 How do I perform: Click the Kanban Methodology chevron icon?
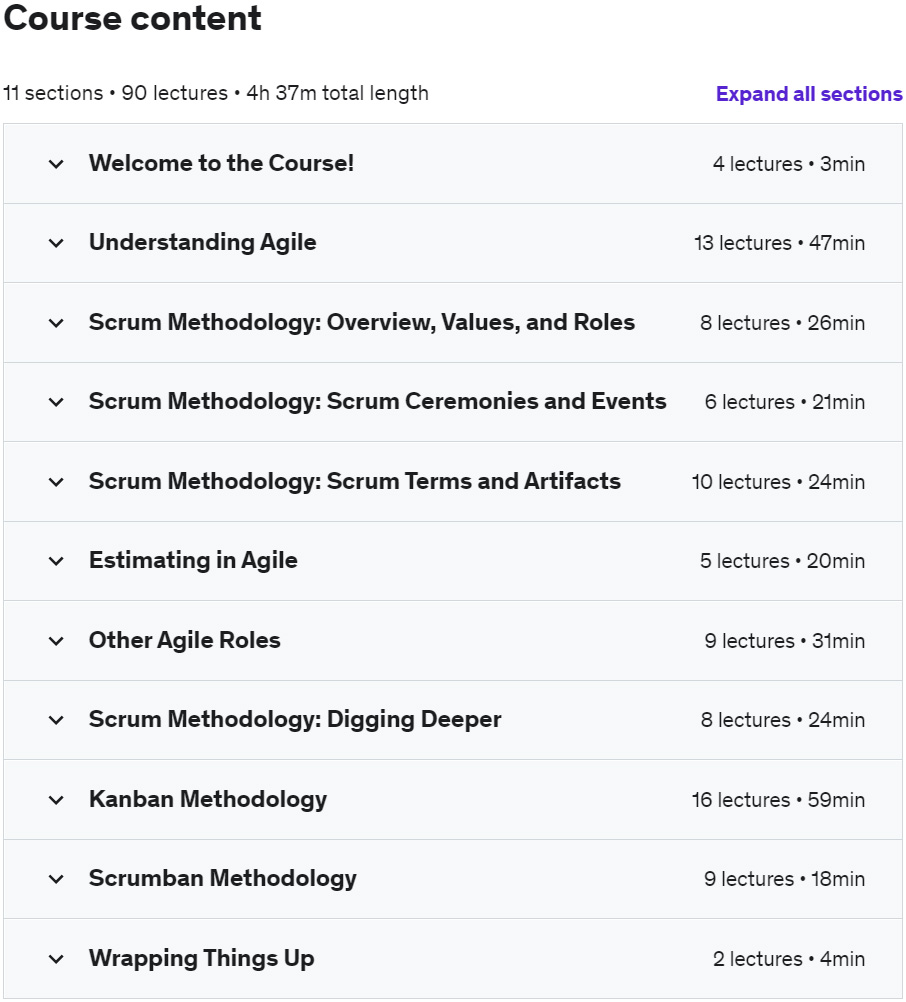coord(56,800)
